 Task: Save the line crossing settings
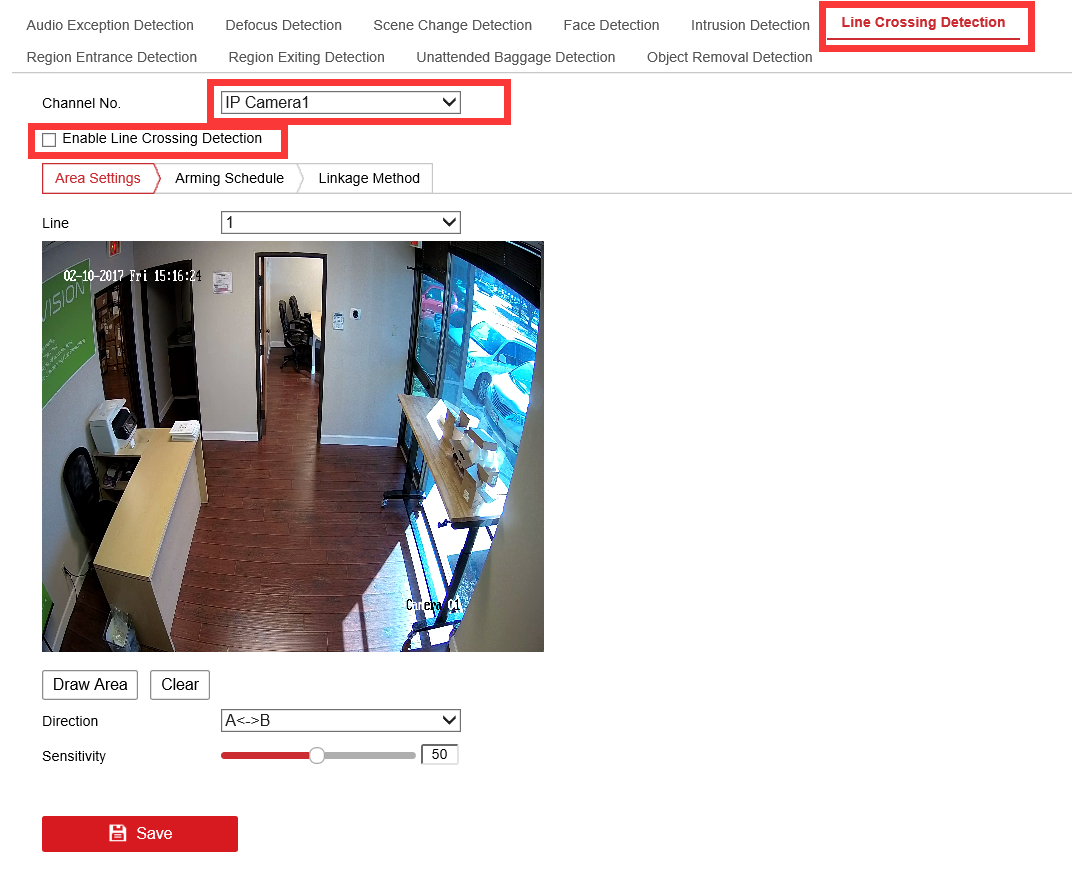tap(140, 834)
